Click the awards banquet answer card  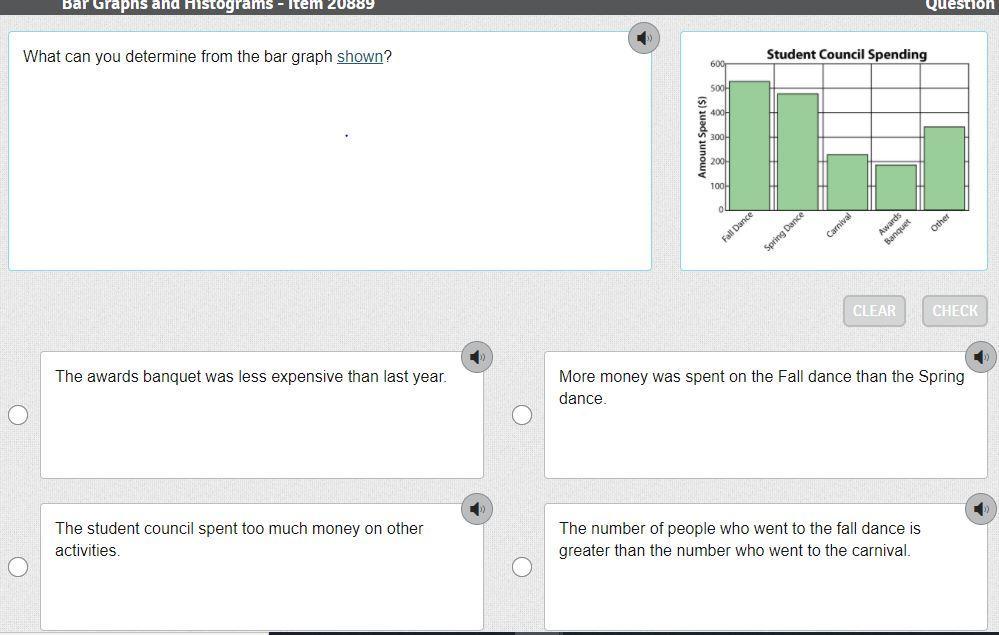(x=262, y=415)
